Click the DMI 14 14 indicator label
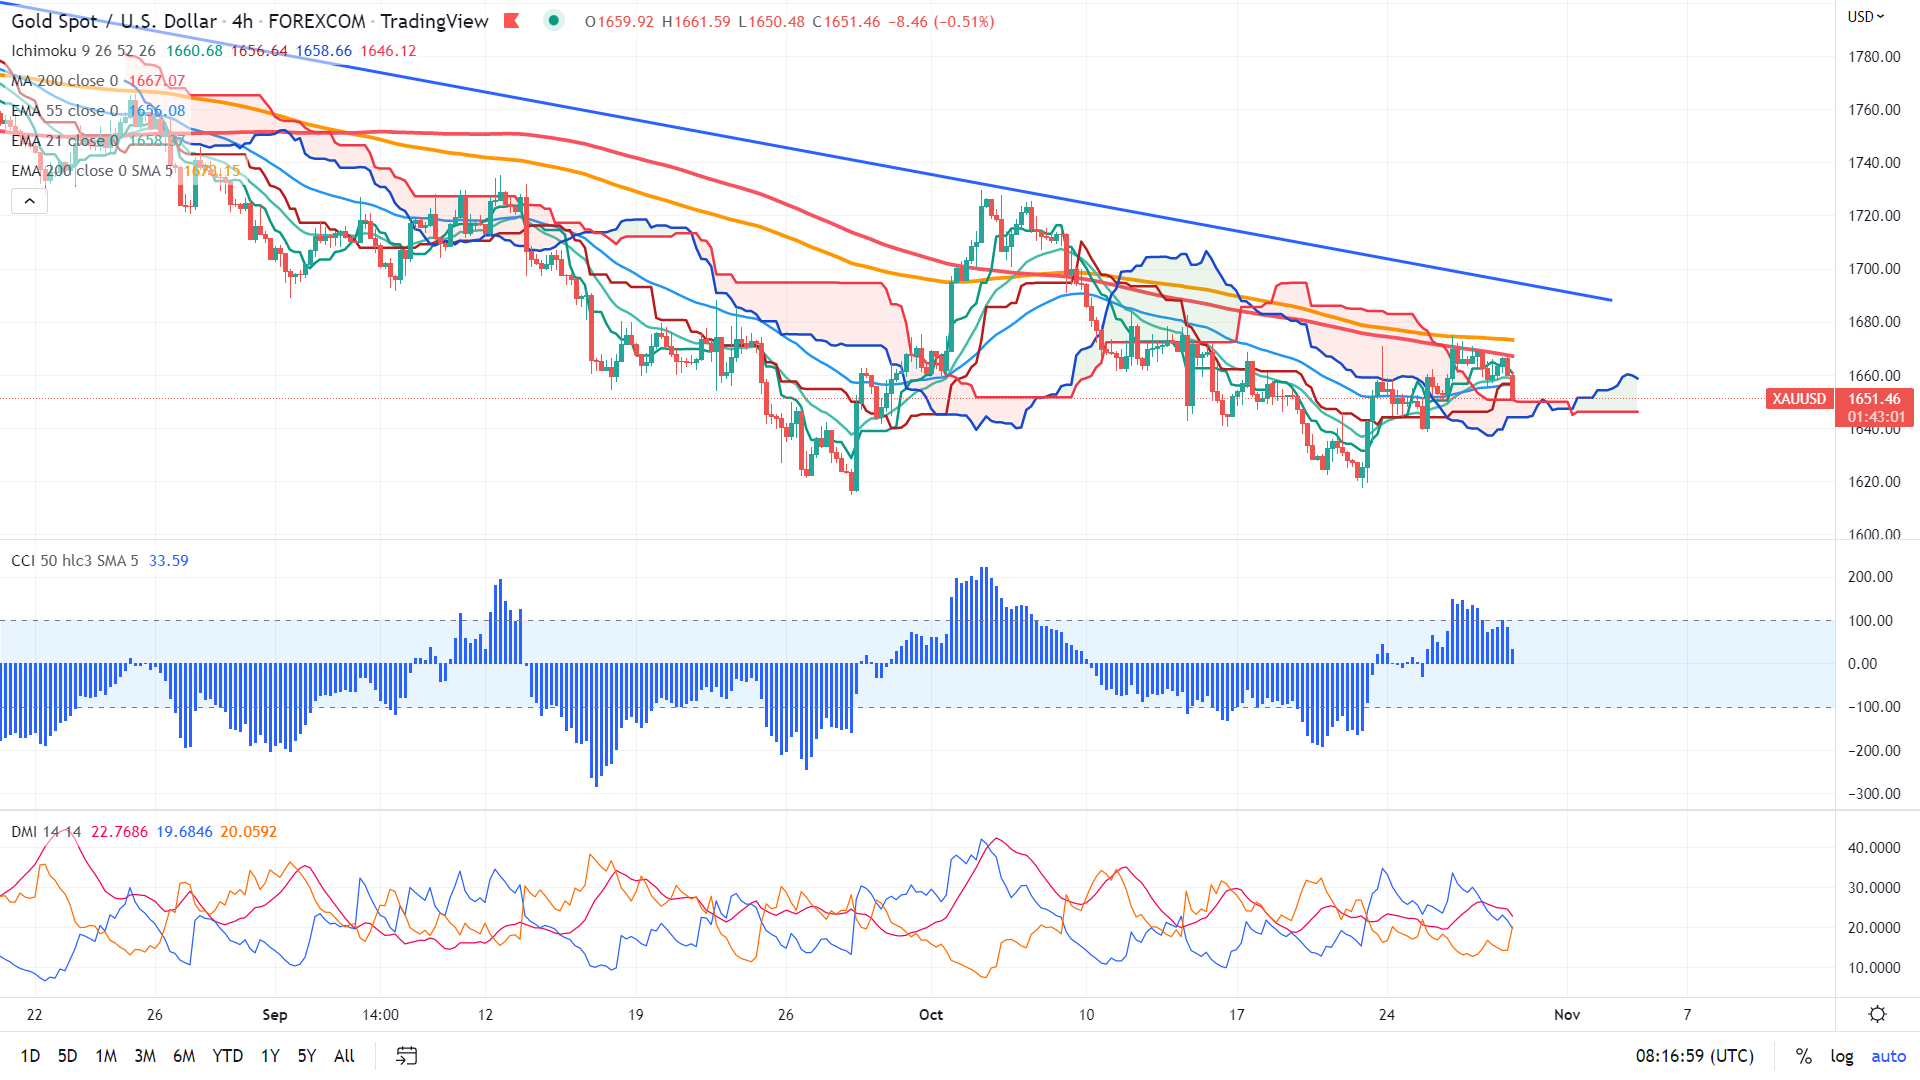Image resolution: width=1920 pixels, height=1080 pixels. coord(46,832)
